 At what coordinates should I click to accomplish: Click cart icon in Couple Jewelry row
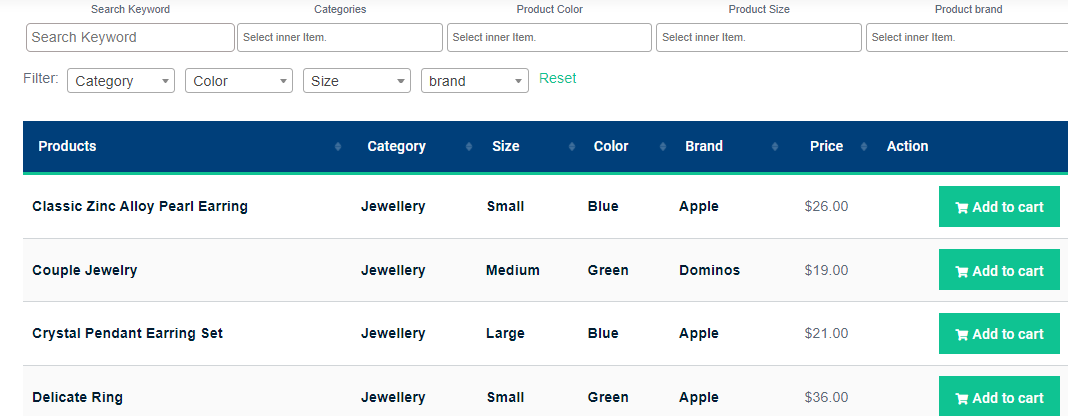coord(962,272)
